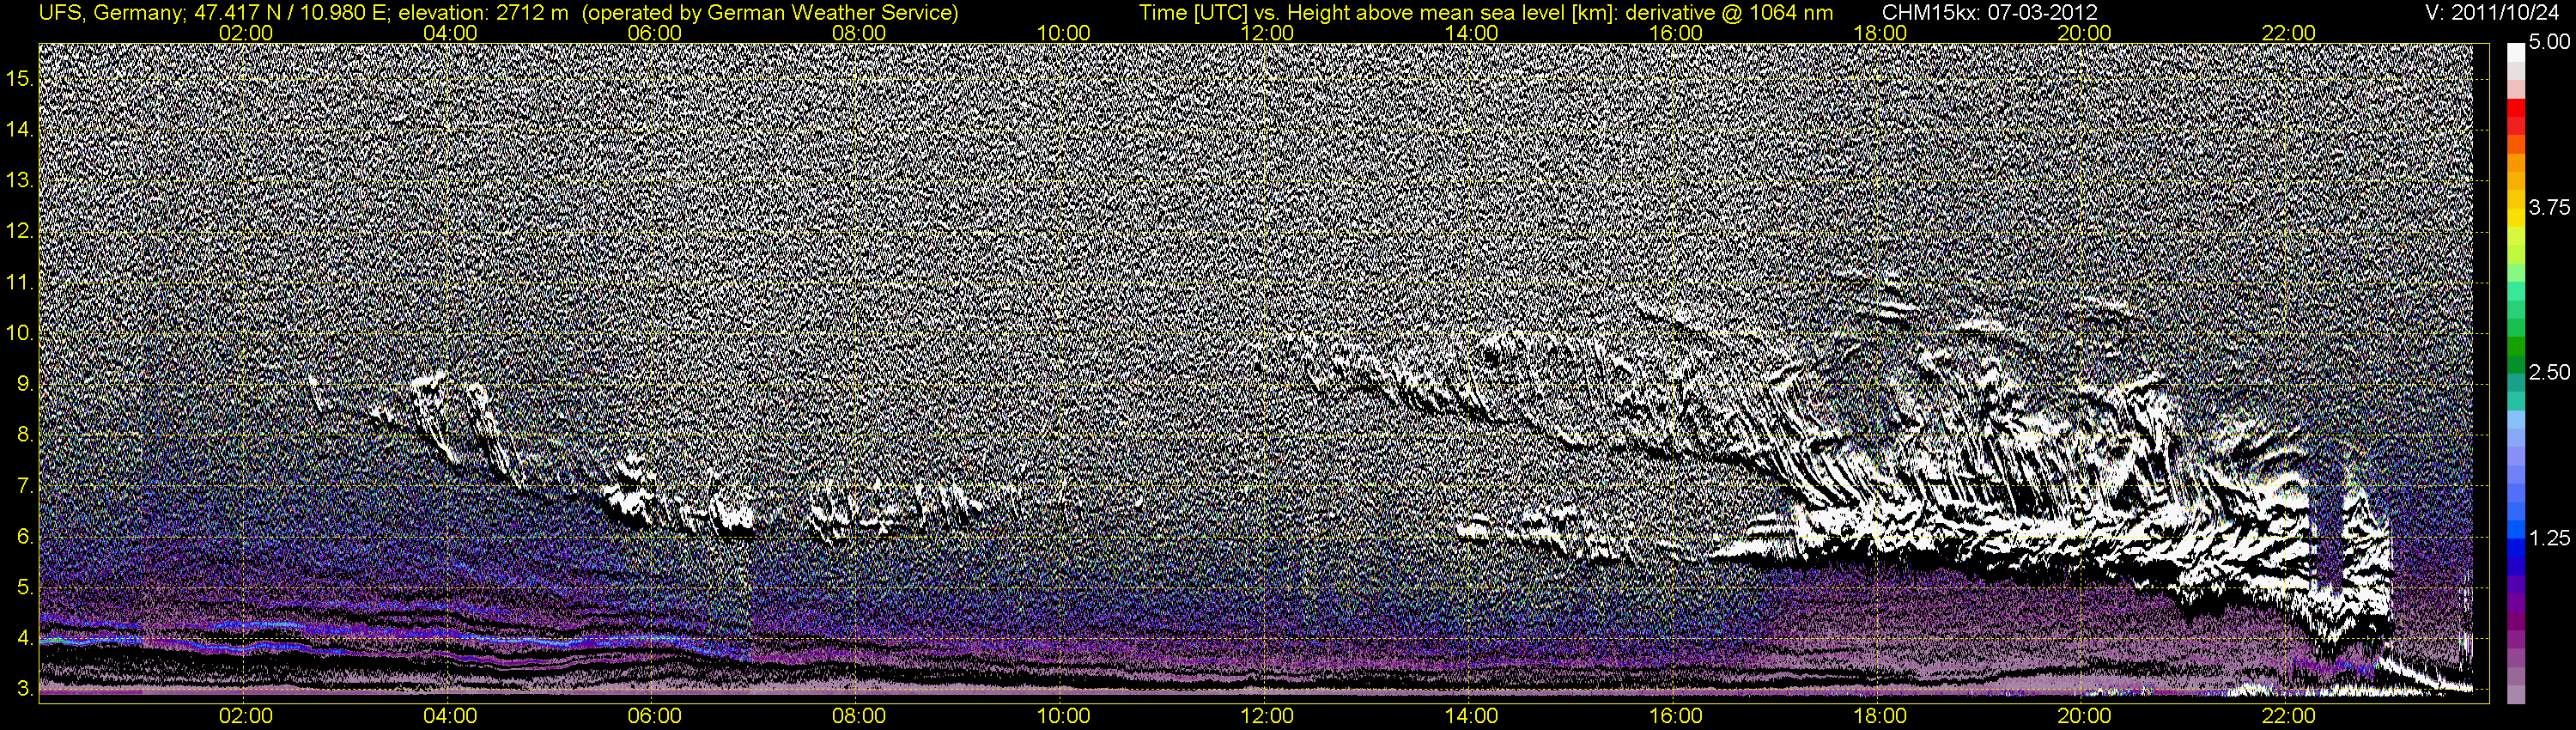
Task: Click the 16:00 label on the lower time axis
Action: [x=1676, y=716]
